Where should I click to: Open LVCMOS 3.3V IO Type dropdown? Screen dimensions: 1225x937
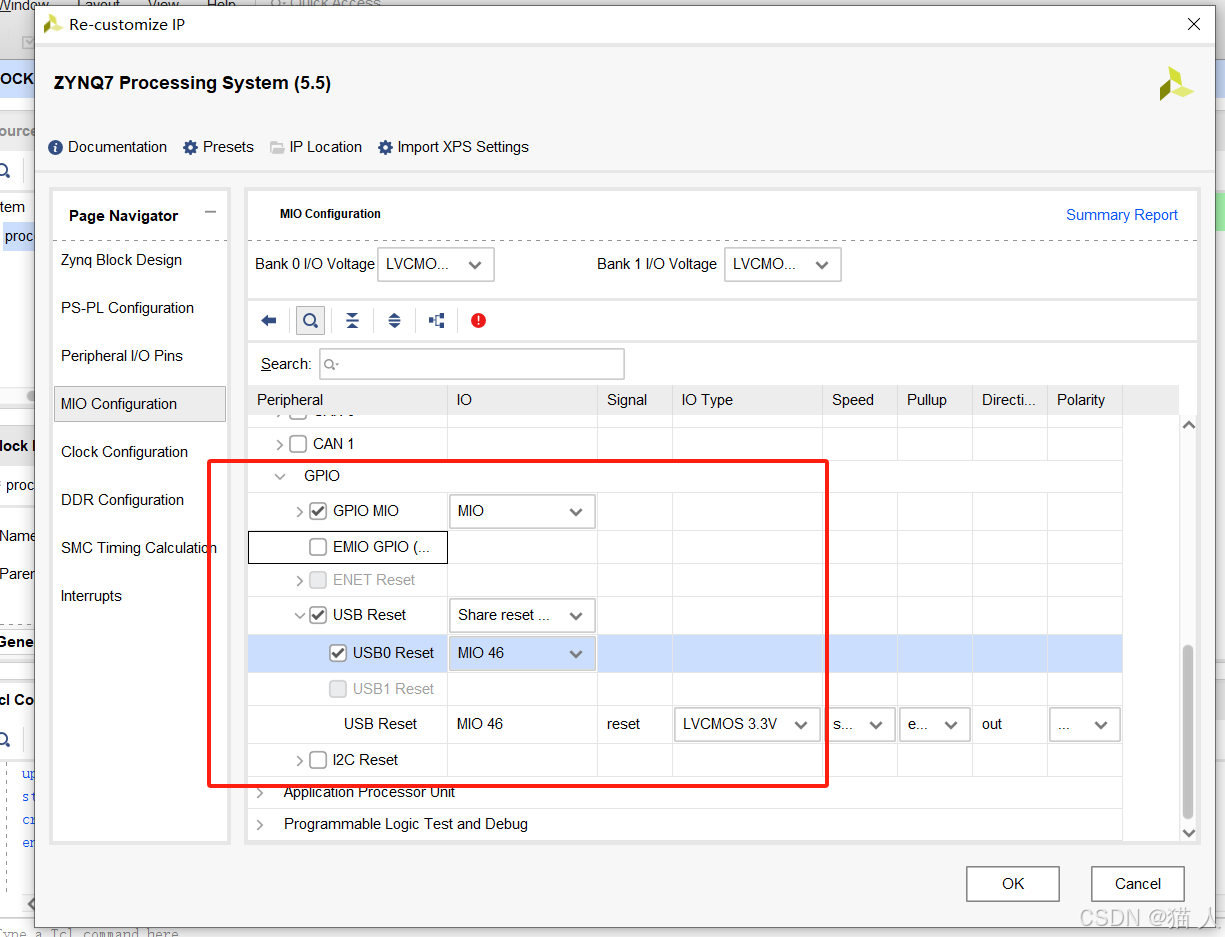tap(747, 724)
